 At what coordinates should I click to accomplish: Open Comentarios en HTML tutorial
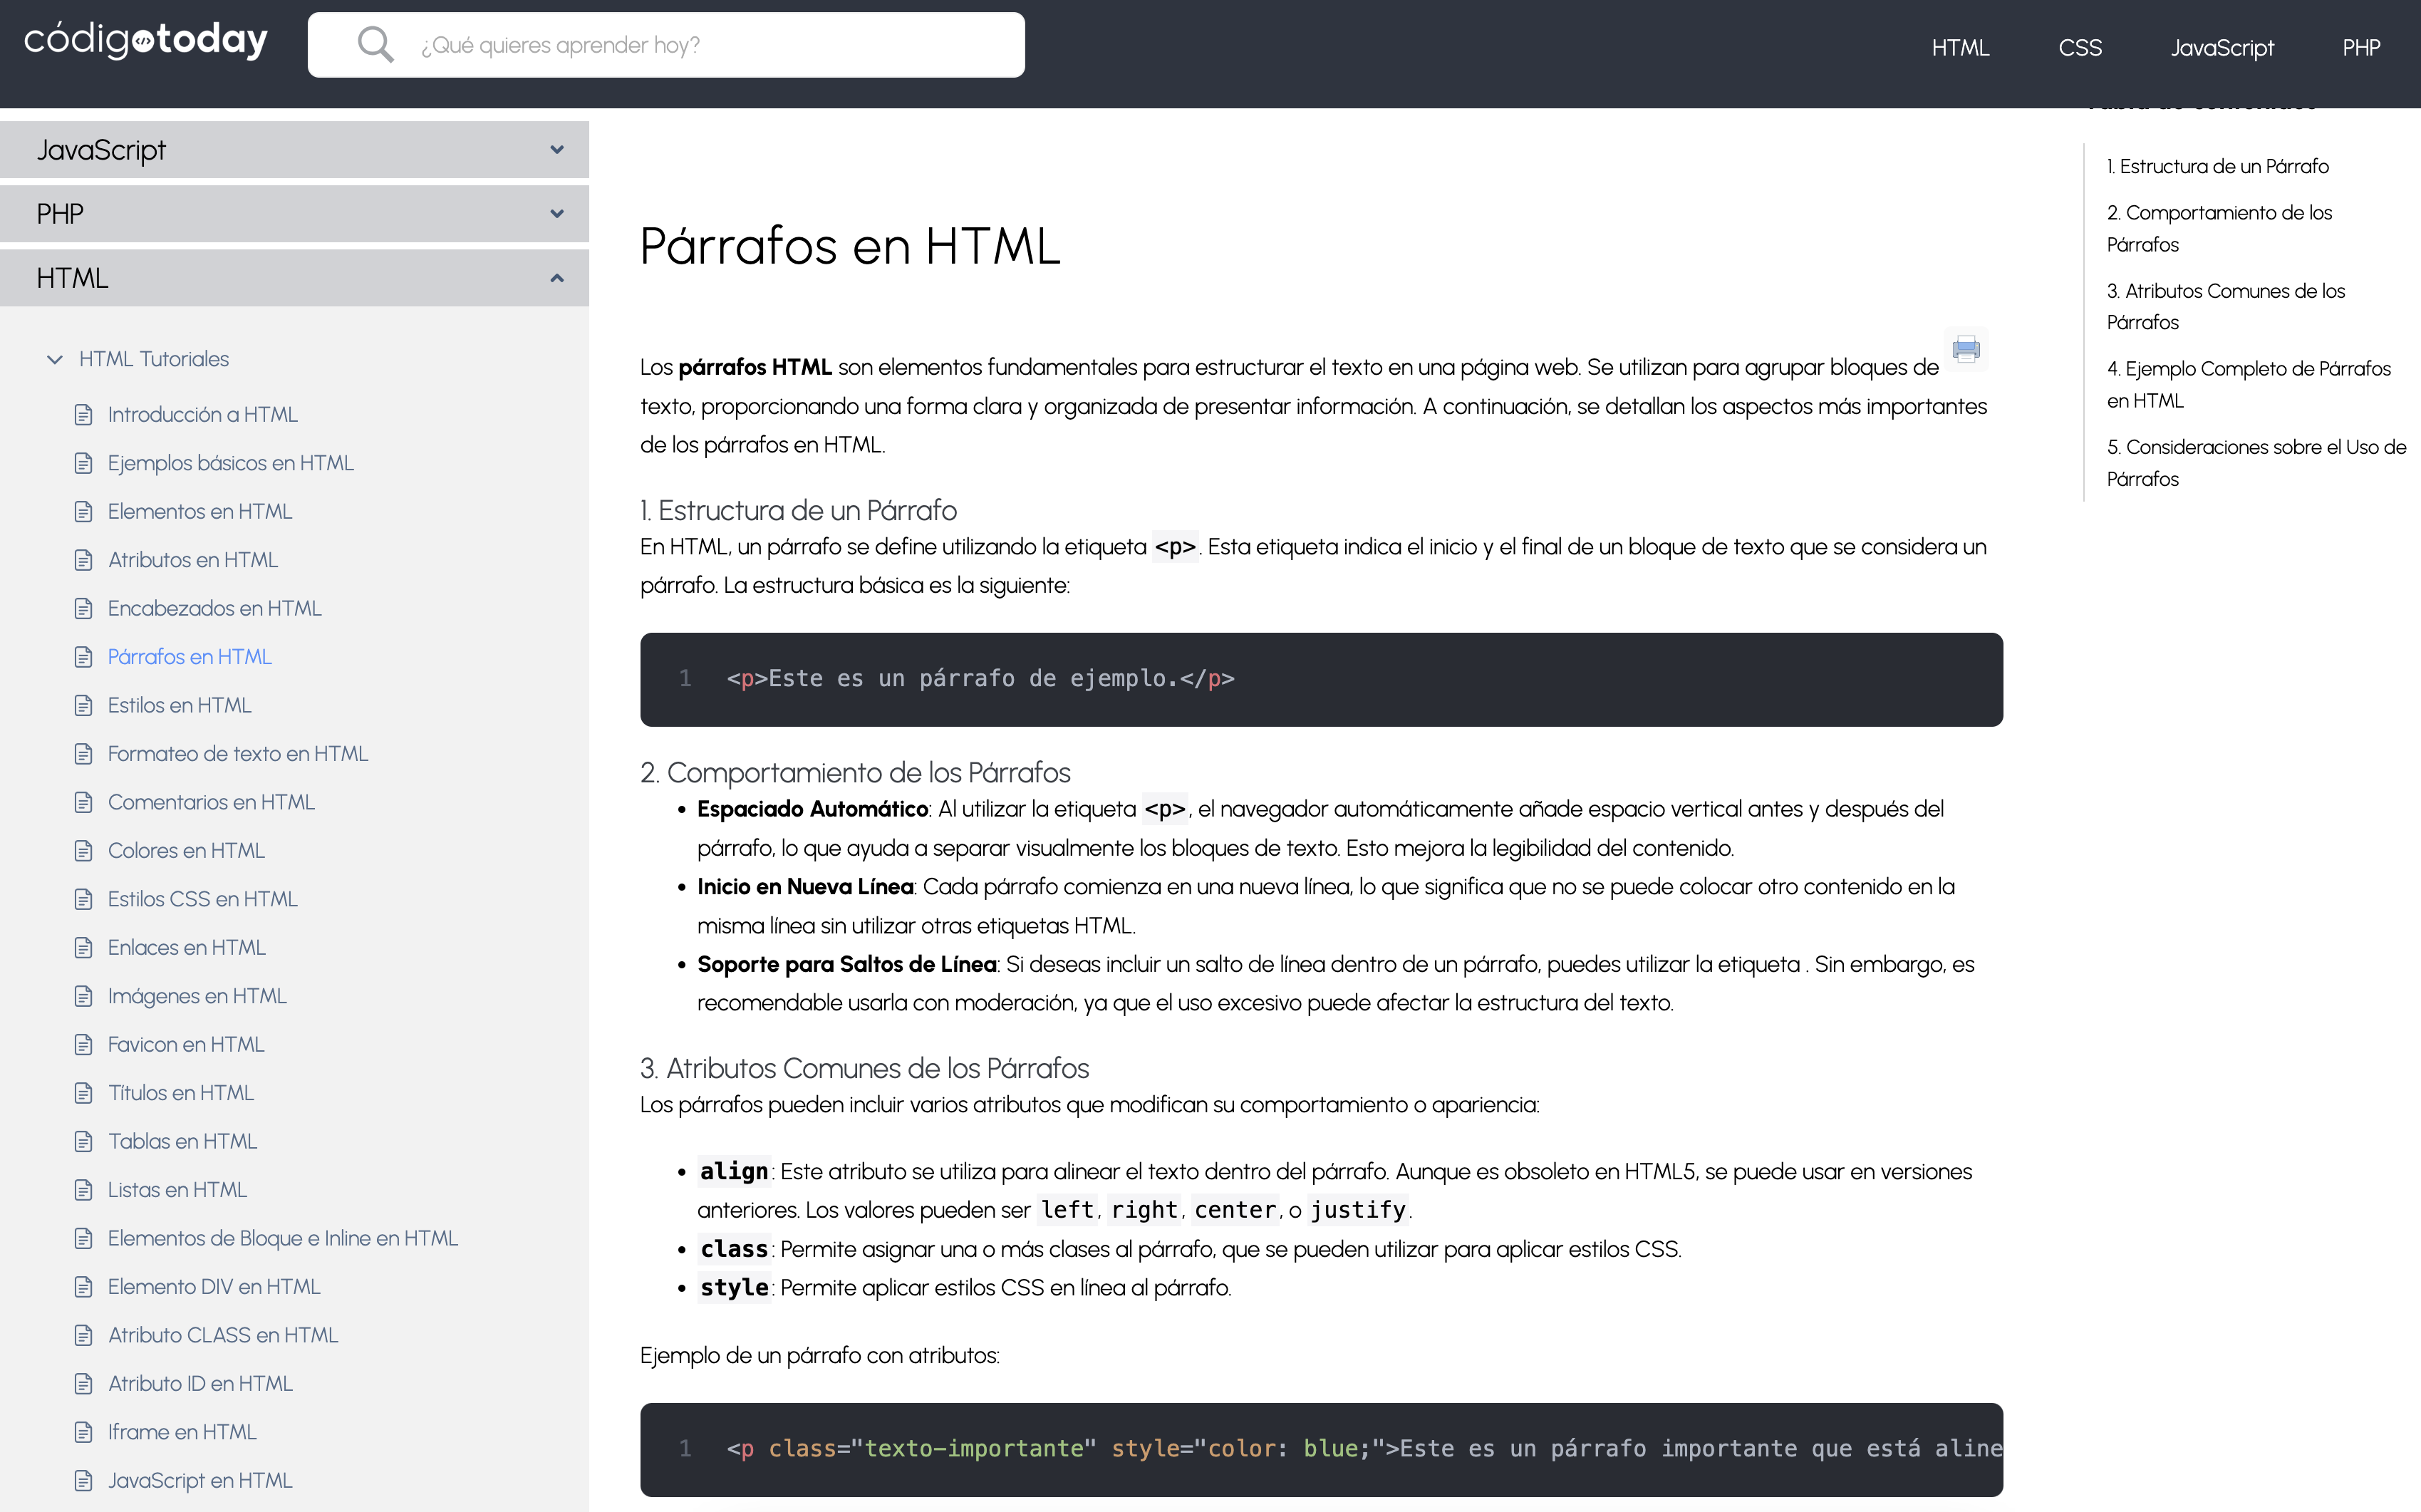[212, 803]
